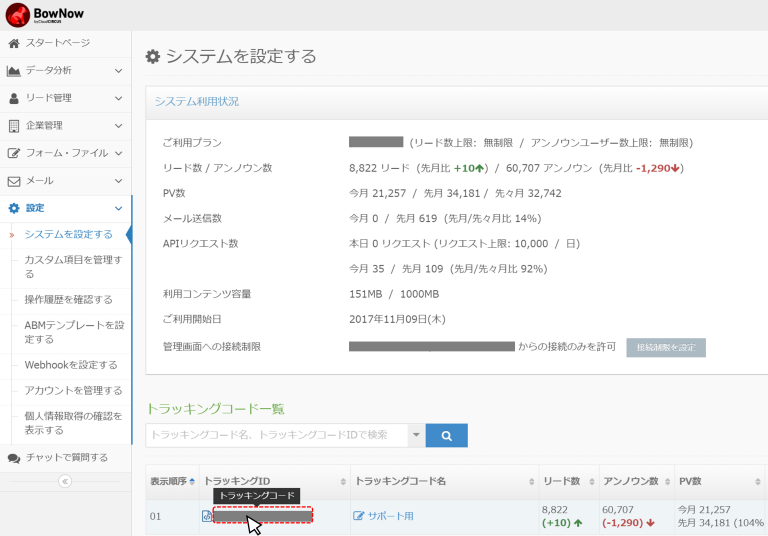Screen dimensions: 768x536
Task: Open カスタム項目を管理する submenu item
Action: pos(73,267)
